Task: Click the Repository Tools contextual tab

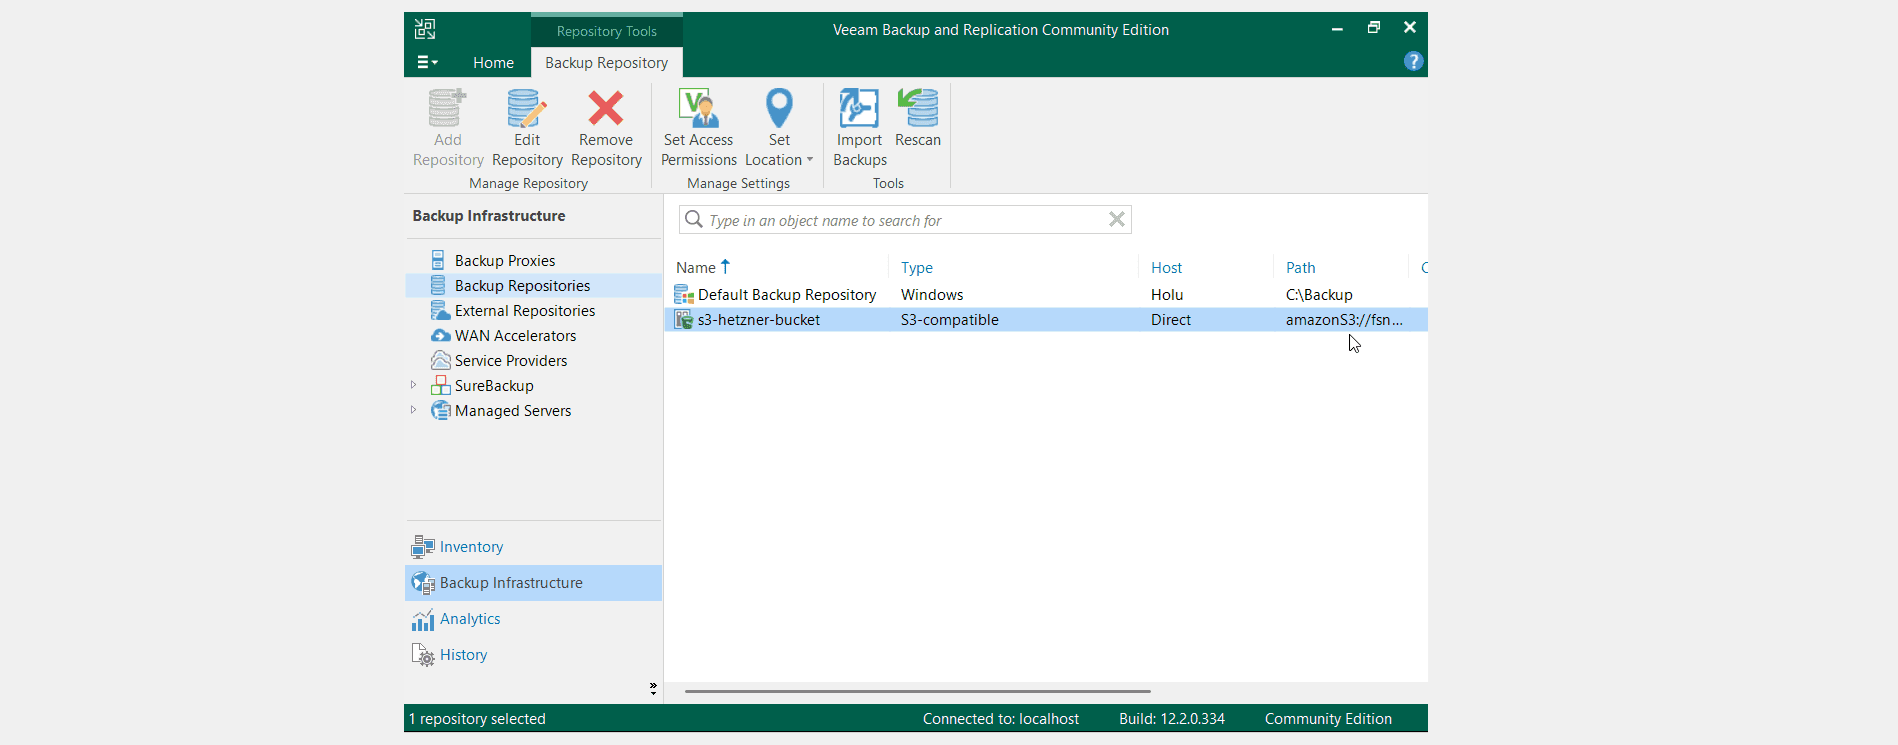Action: [x=606, y=31]
